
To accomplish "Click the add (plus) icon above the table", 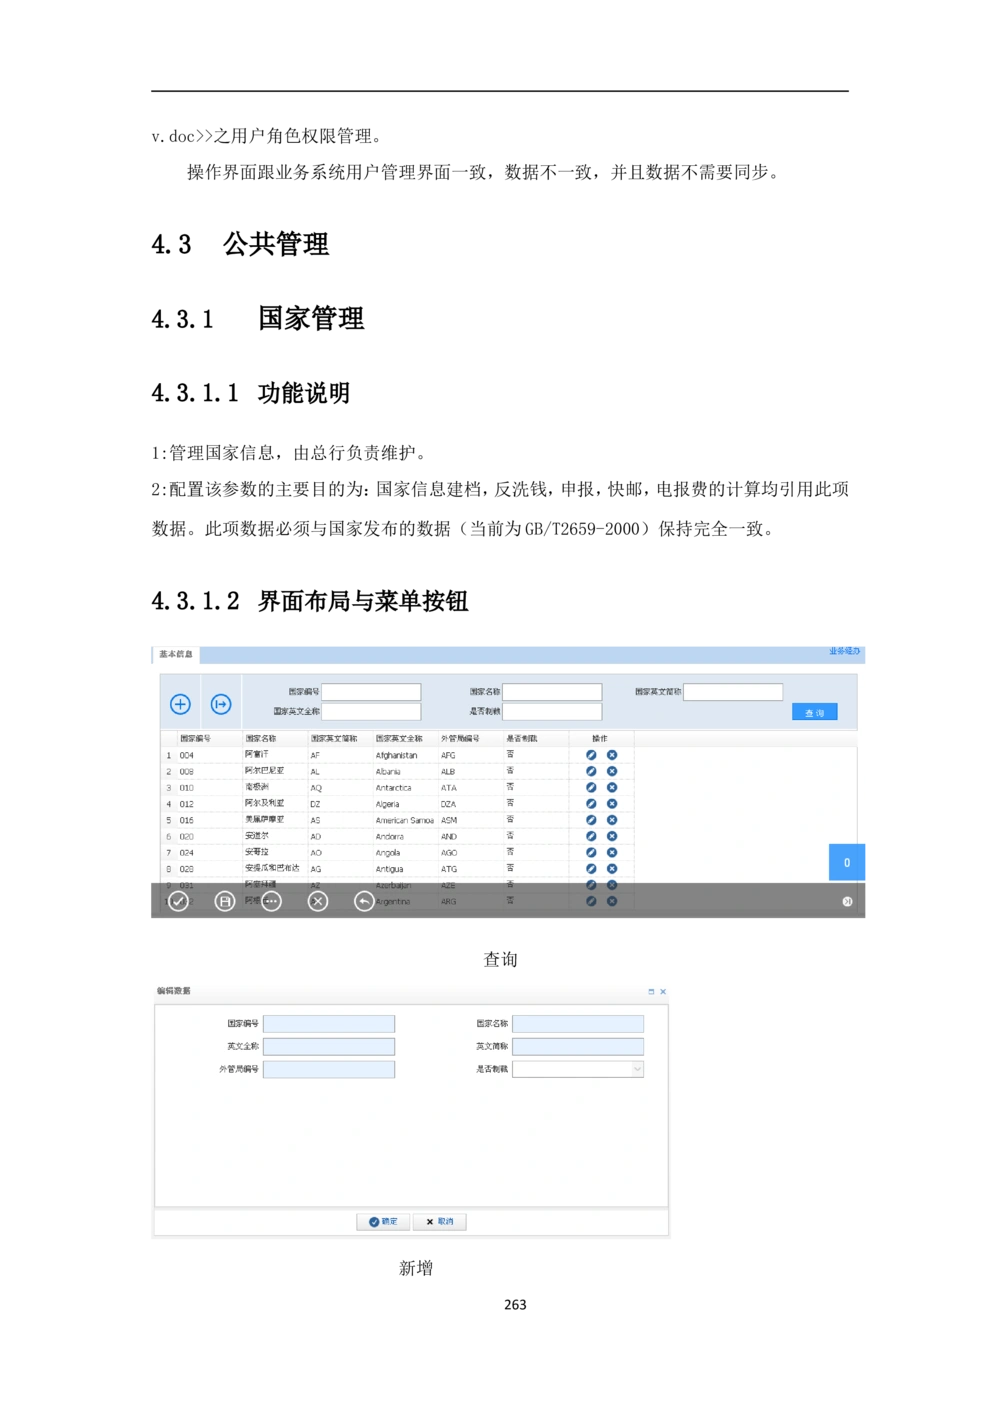I will (180, 705).
